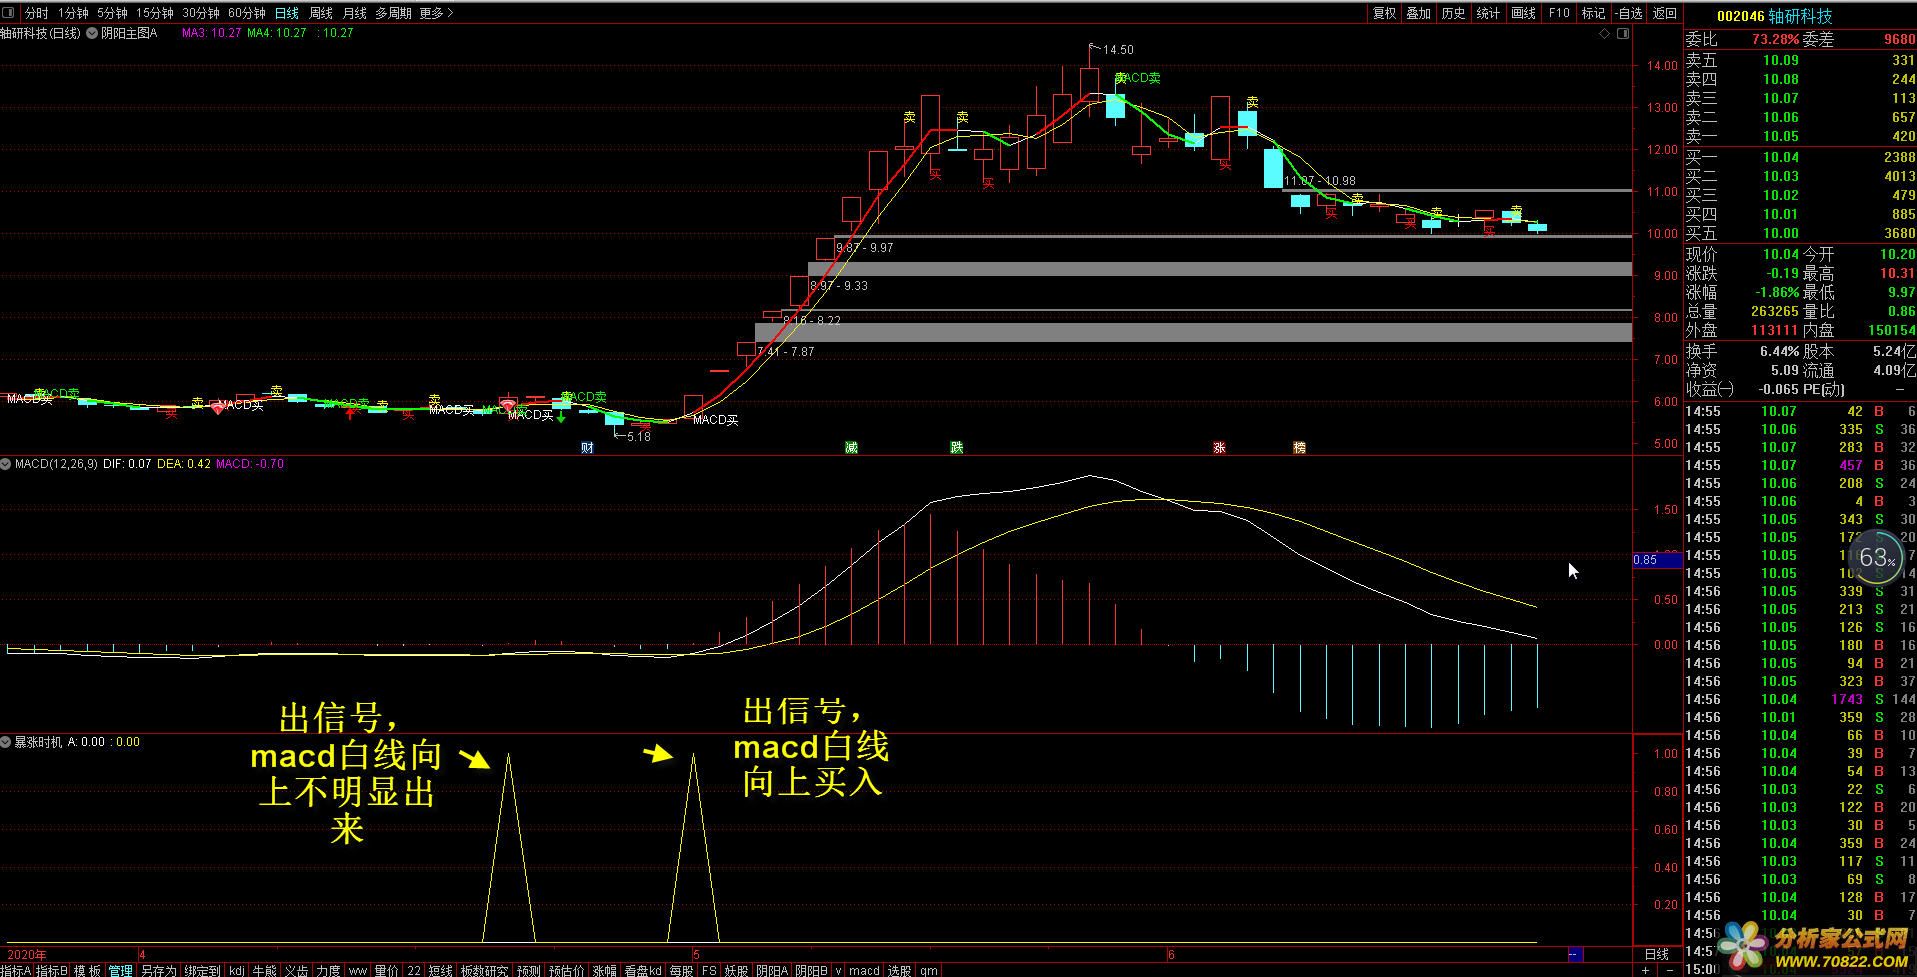Image resolution: width=1917 pixels, height=977 pixels.
Task: Click the 14.50 high price label on chart
Action: 1118,49
